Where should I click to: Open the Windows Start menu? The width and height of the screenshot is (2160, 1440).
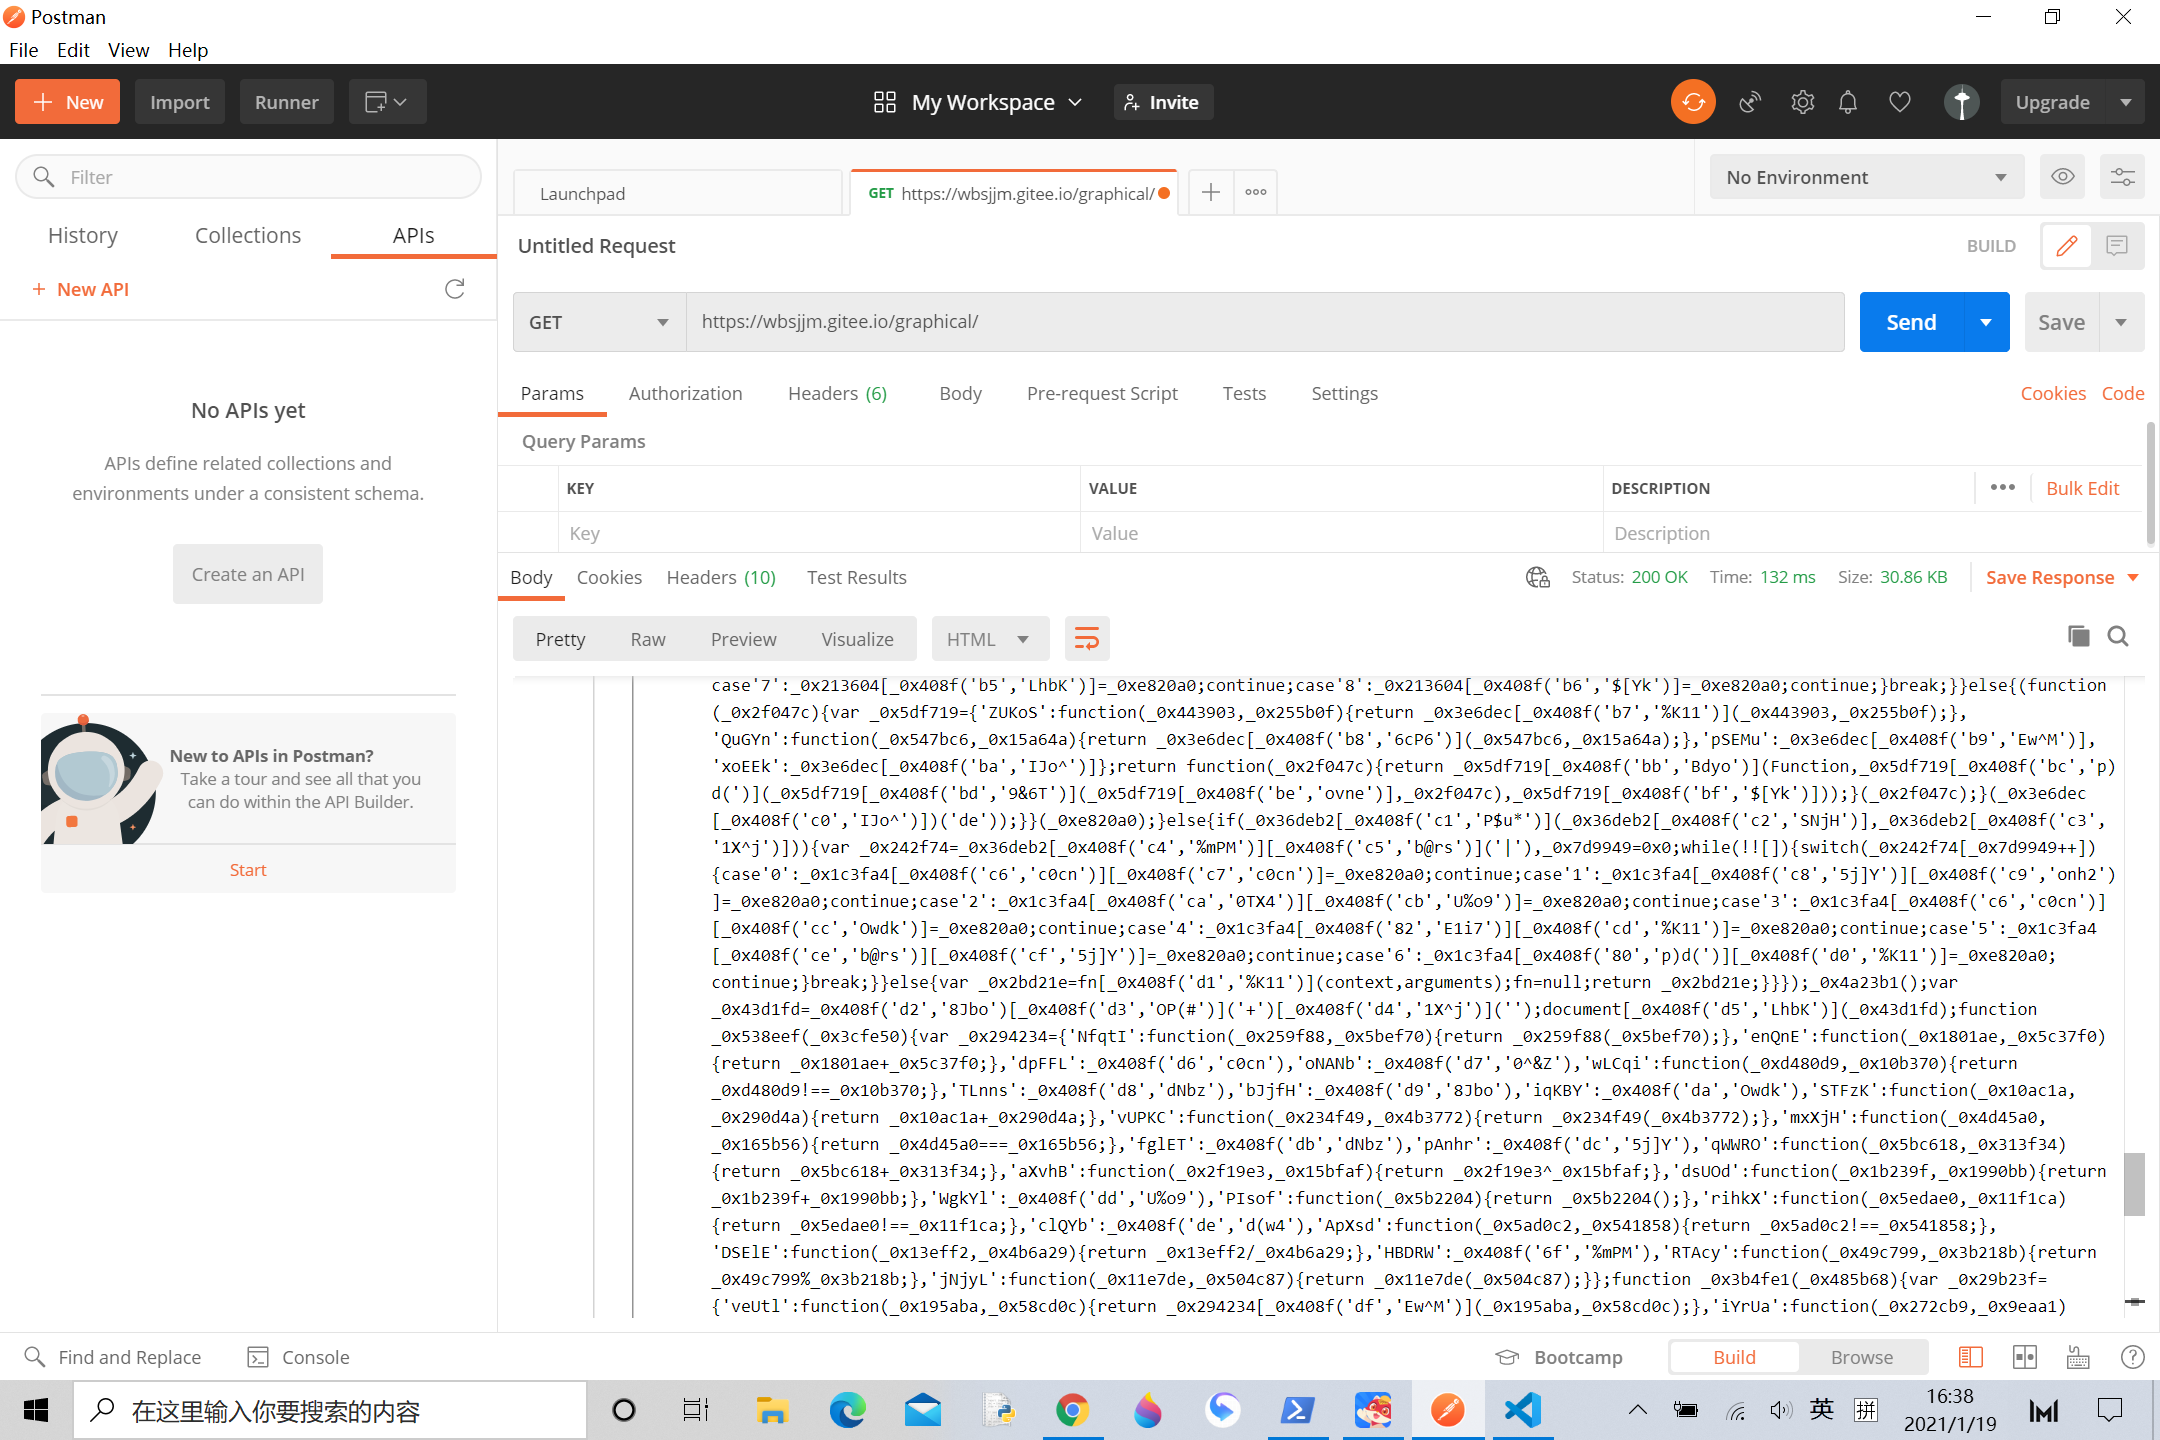pos(36,1410)
